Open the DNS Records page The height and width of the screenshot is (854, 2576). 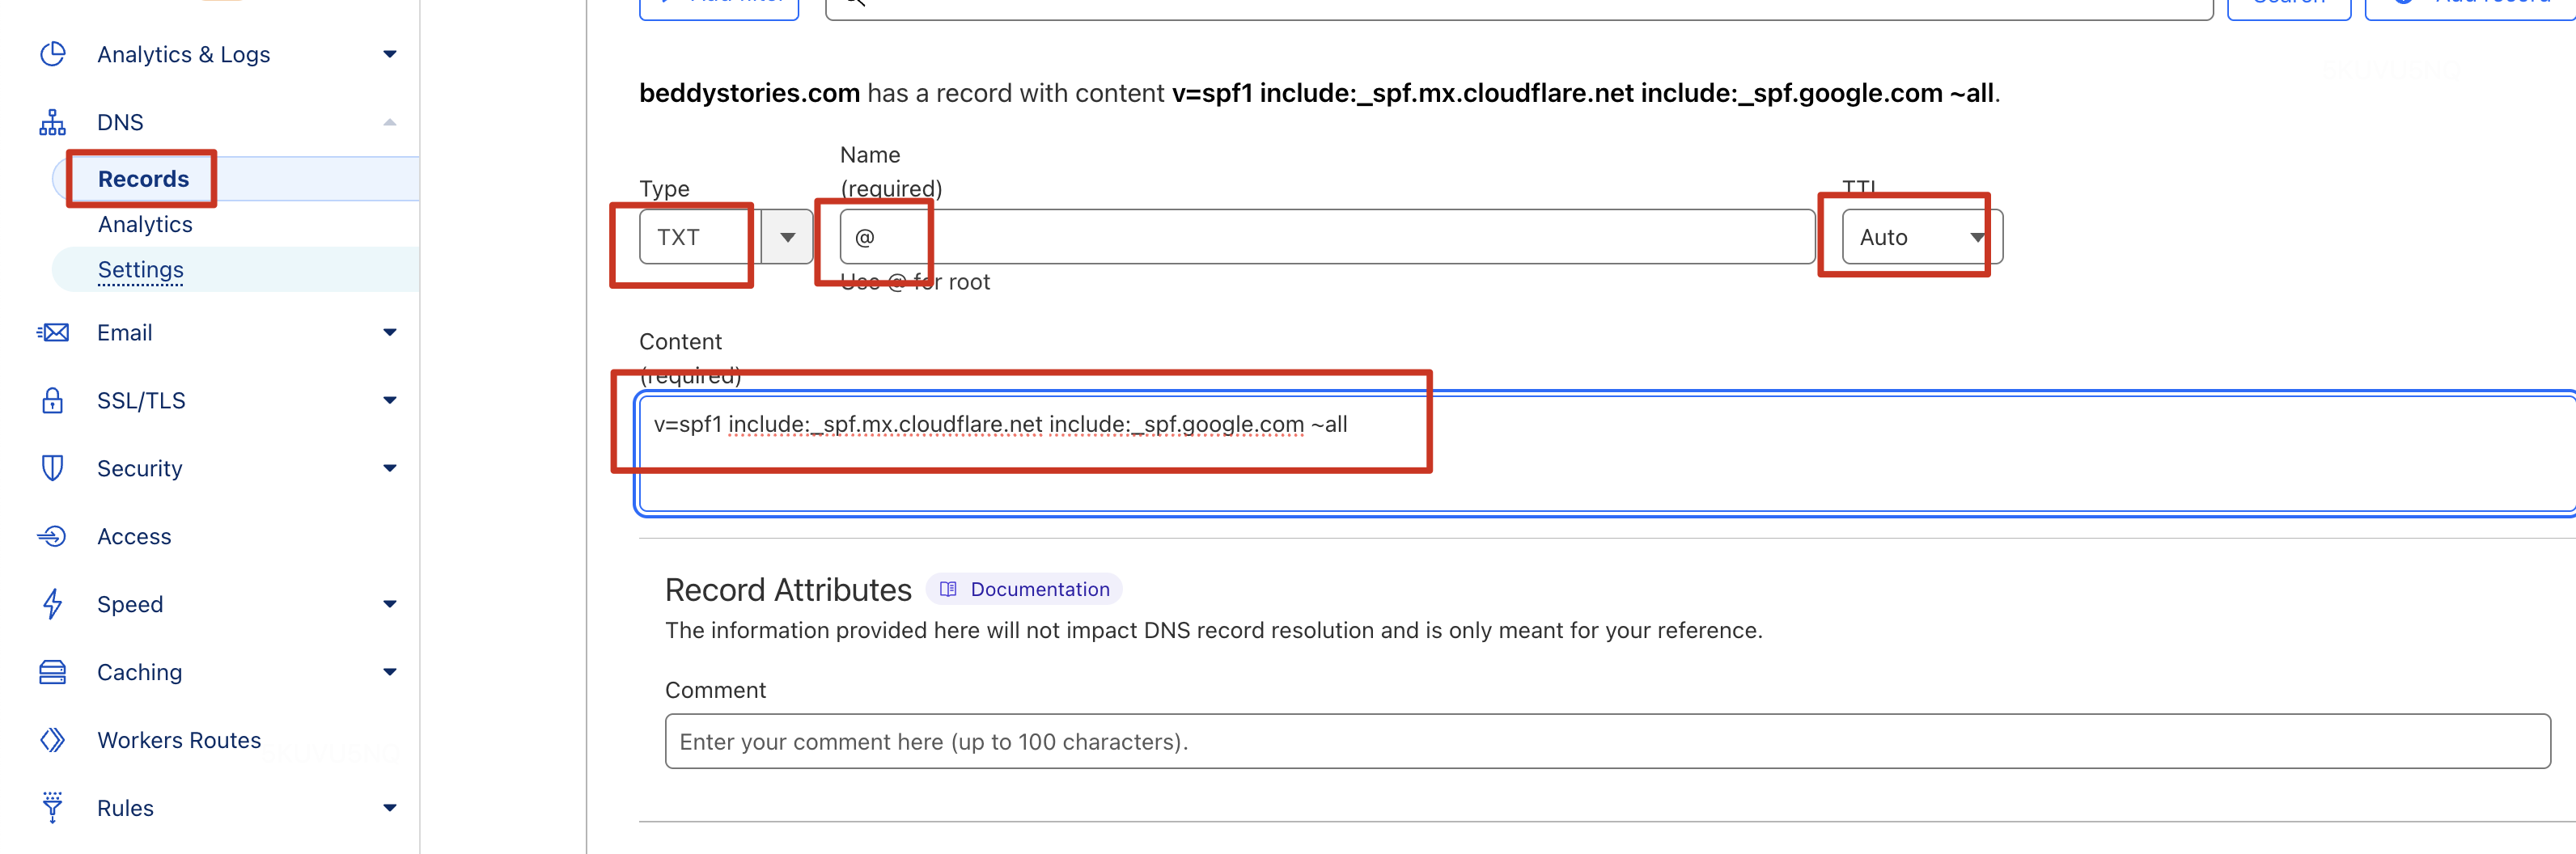click(143, 179)
